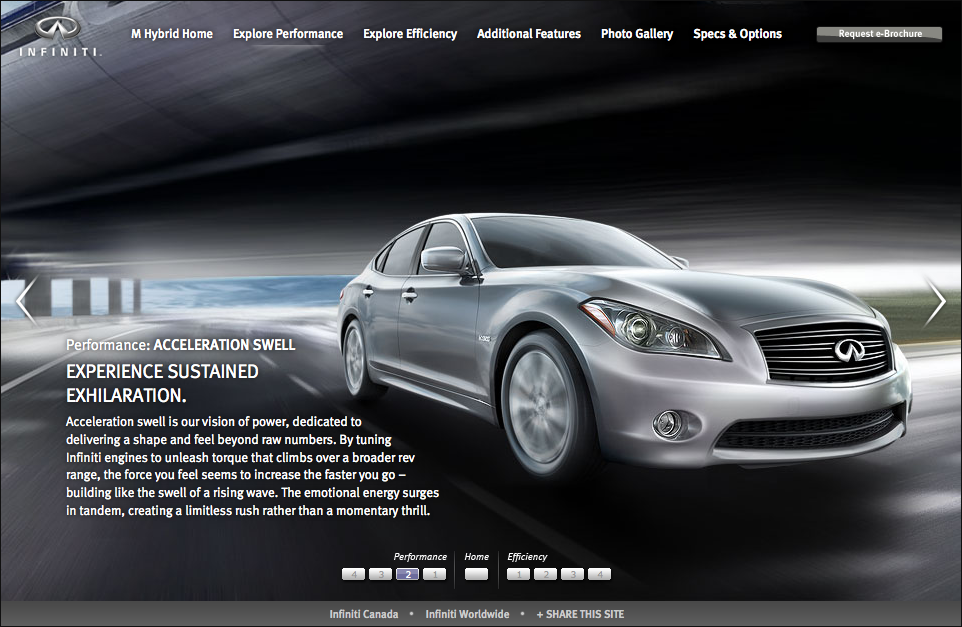Go to previous slide with left arrow
The height and width of the screenshot is (627, 962).
tap(26, 301)
